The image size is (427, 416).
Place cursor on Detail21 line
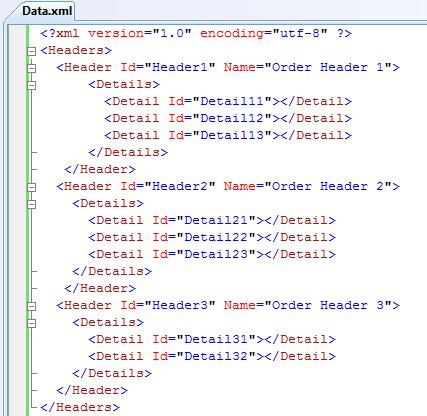click(x=212, y=220)
